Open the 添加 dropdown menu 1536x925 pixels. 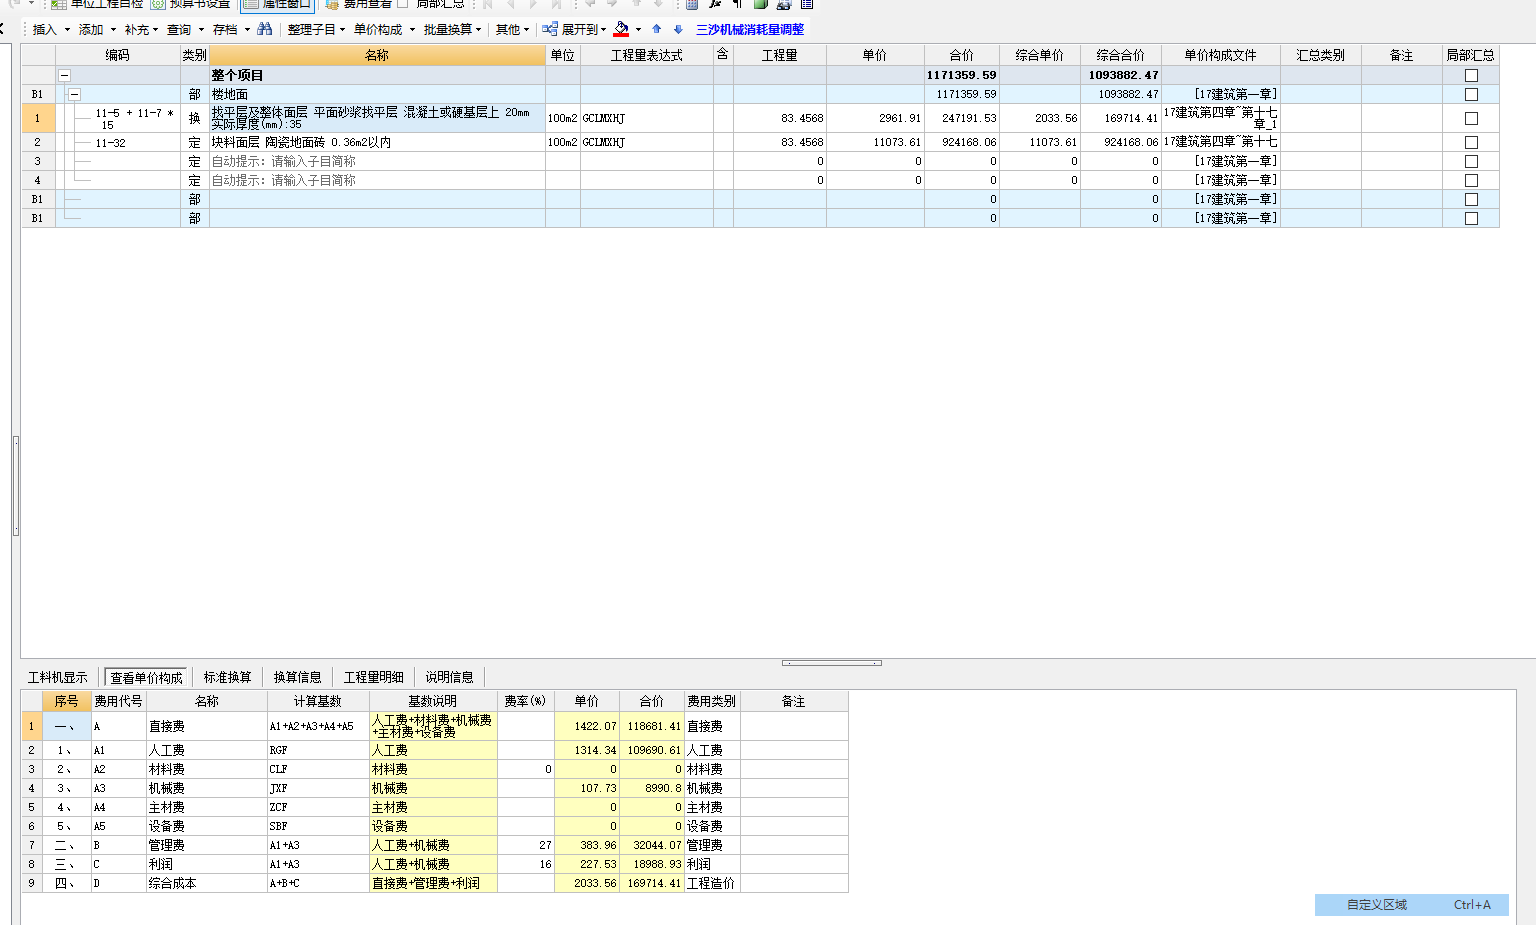pyautogui.click(x=96, y=30)
